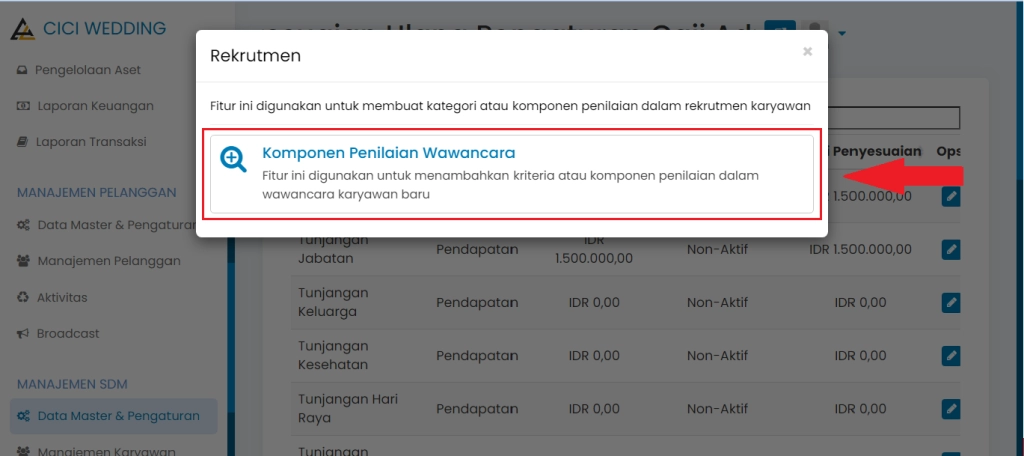Click Non-Aktif status in Tunjangan Jabatan row
The width and height of the screenshot is (1024, 456).
pyautogui.click(x=717, y=250)
